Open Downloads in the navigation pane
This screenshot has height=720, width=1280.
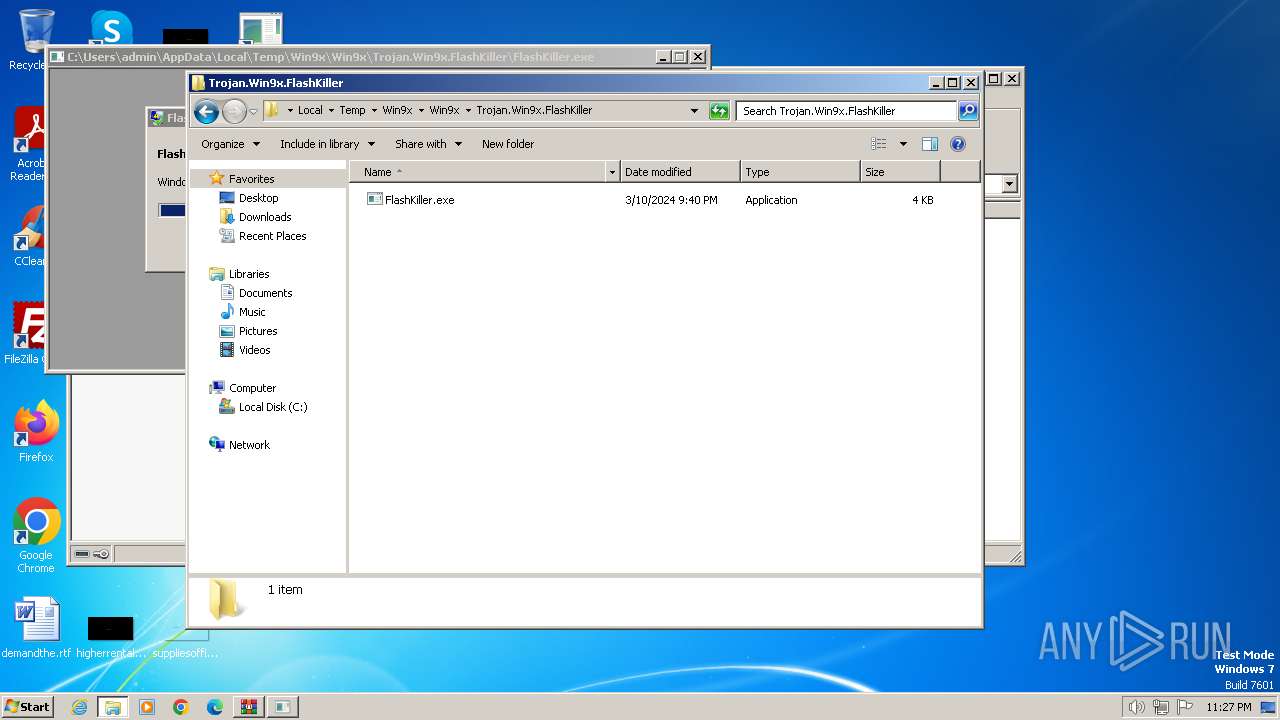265,217
